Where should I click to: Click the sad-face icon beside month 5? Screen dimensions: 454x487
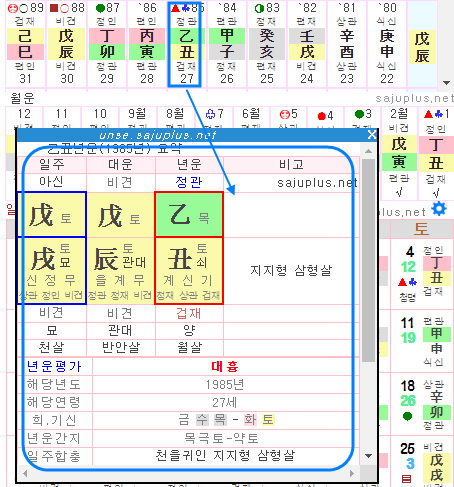tap(285, 114)
